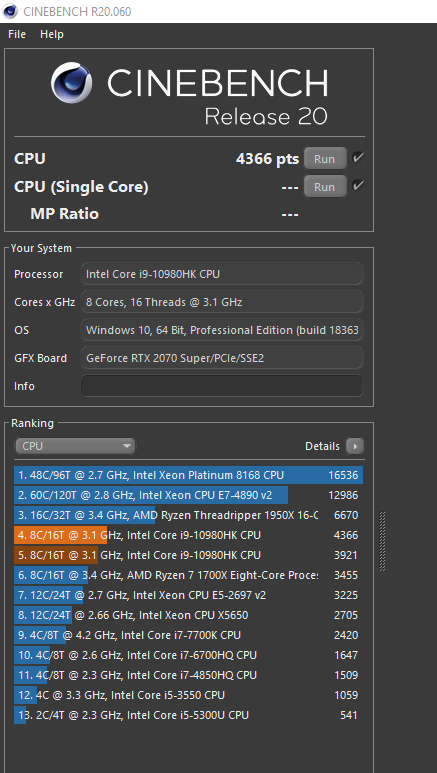Select the Ryzen Threadripper 1950X ranking row
The width and height of the screenshot is (437, 773).
(188, 515)
